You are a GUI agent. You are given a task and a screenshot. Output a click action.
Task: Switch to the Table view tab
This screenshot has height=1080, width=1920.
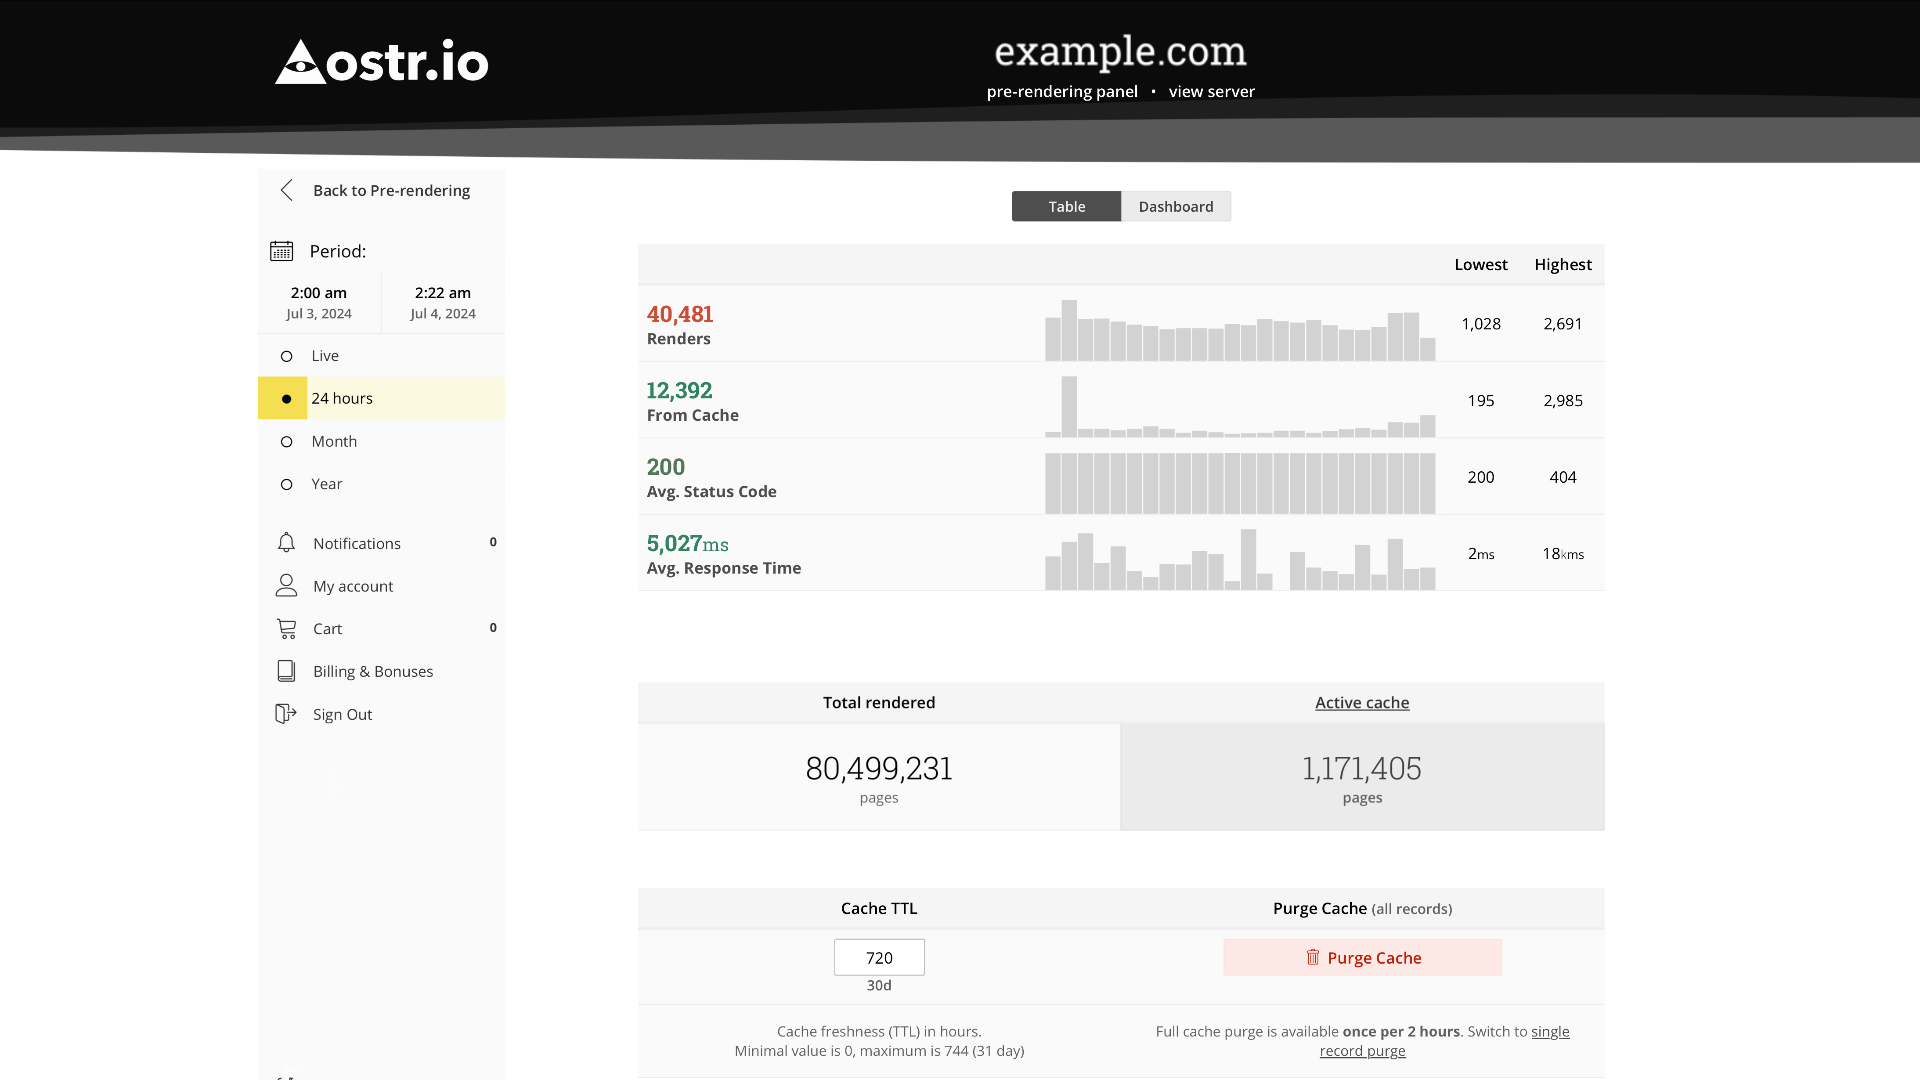pos(1066,206)
